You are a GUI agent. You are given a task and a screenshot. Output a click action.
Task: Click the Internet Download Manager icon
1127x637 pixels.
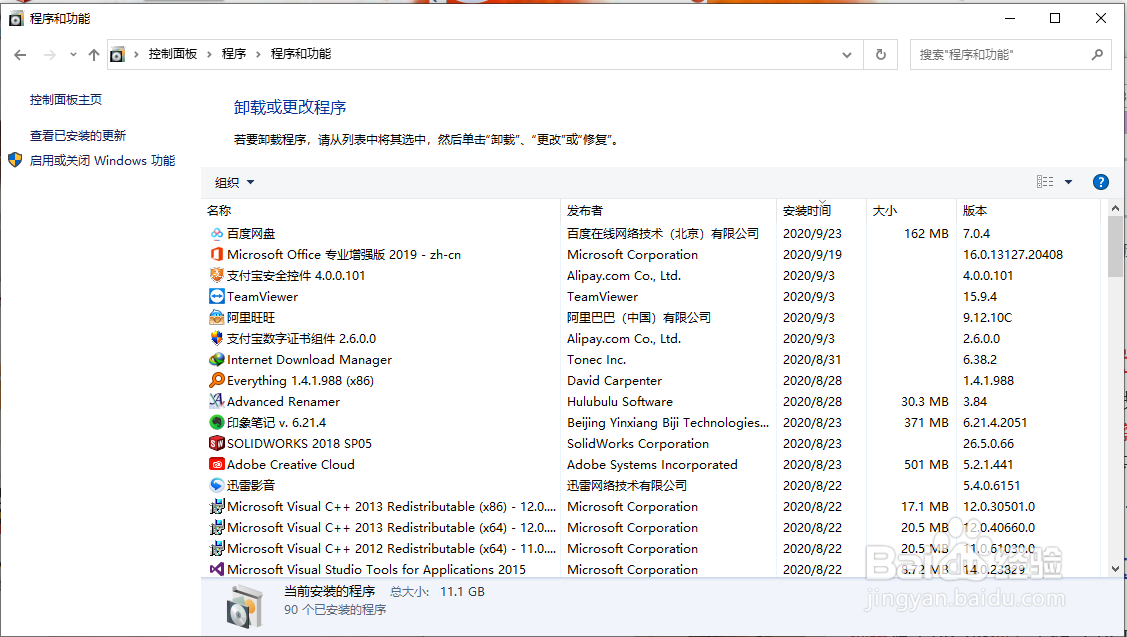click(216, 359)
